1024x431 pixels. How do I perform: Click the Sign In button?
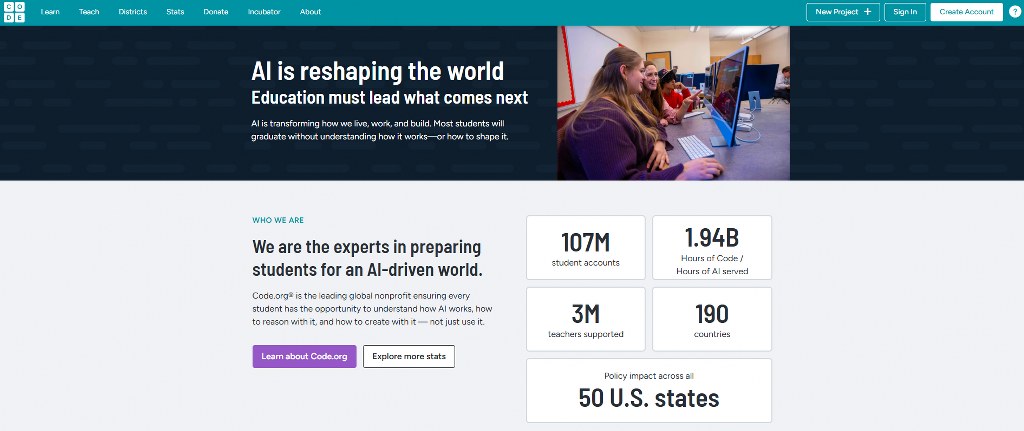(x=904, y=12)
